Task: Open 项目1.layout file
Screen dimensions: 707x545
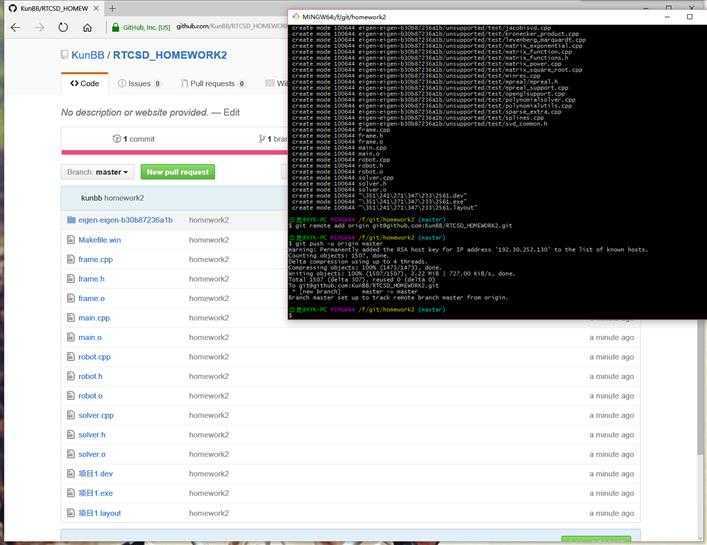Action: 100,513
